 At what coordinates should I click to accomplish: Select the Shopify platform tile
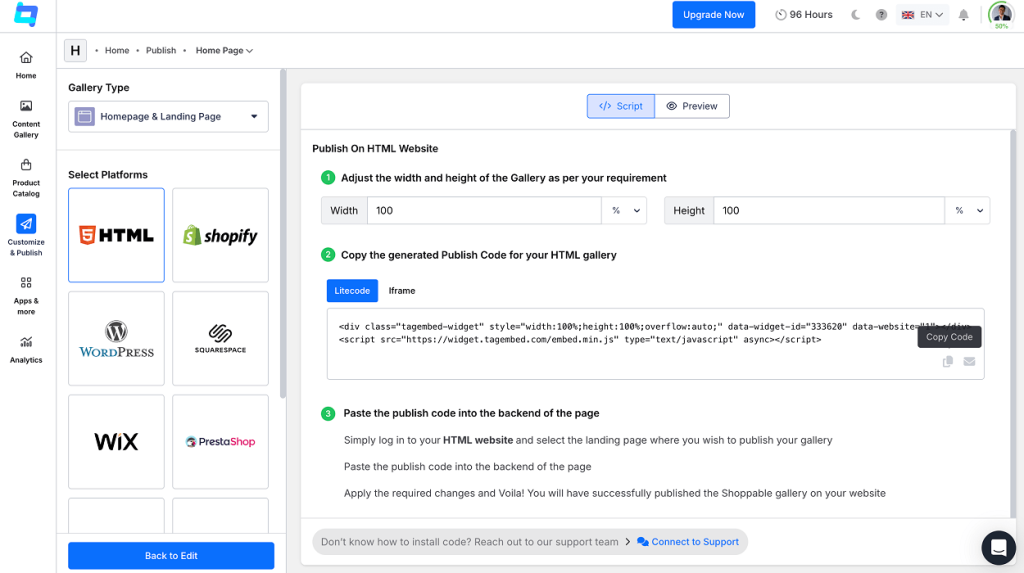[x=220, y=235]
